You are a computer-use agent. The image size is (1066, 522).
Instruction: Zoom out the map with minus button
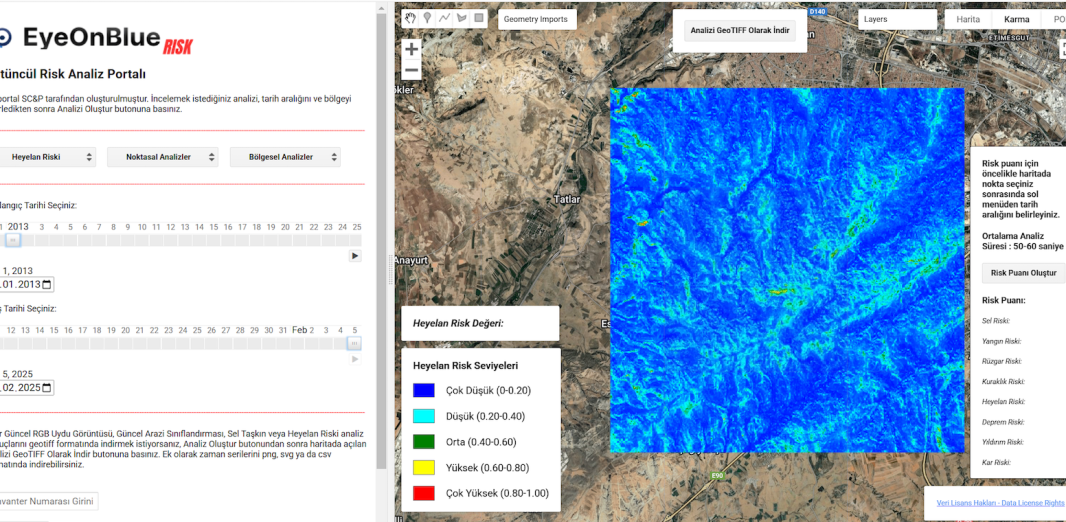click(x=411, y=70)
